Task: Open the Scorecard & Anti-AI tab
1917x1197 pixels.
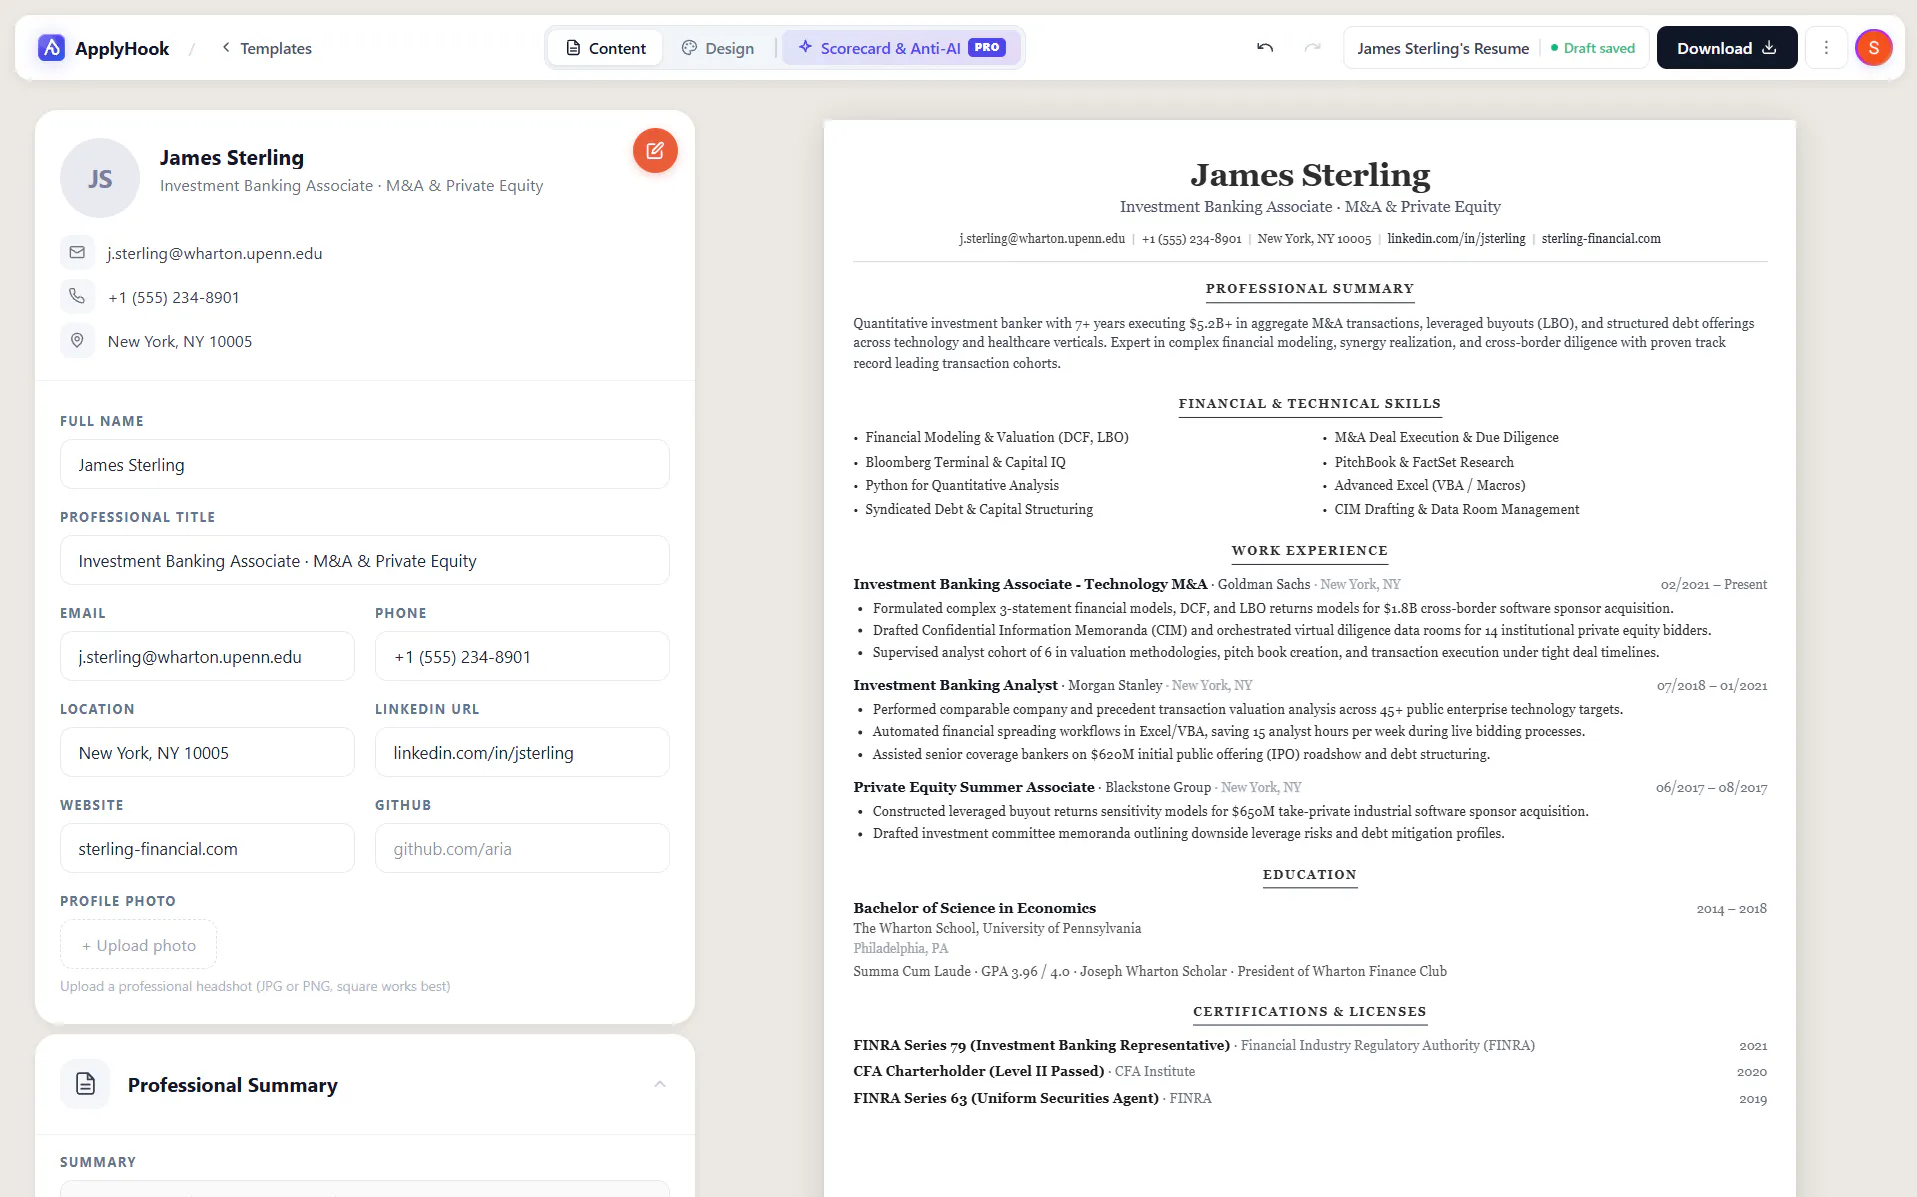Action: 902,48
